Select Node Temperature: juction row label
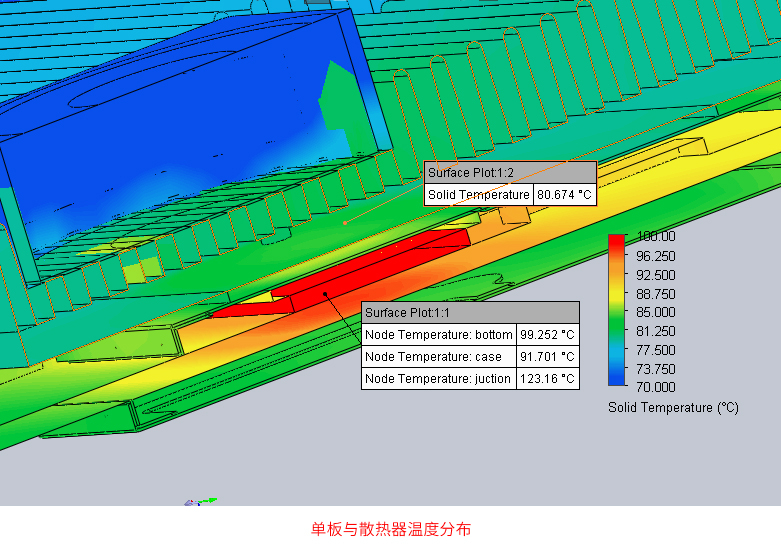Image resolution: width=781 pixels, height=546 pixels. [438, 379]
